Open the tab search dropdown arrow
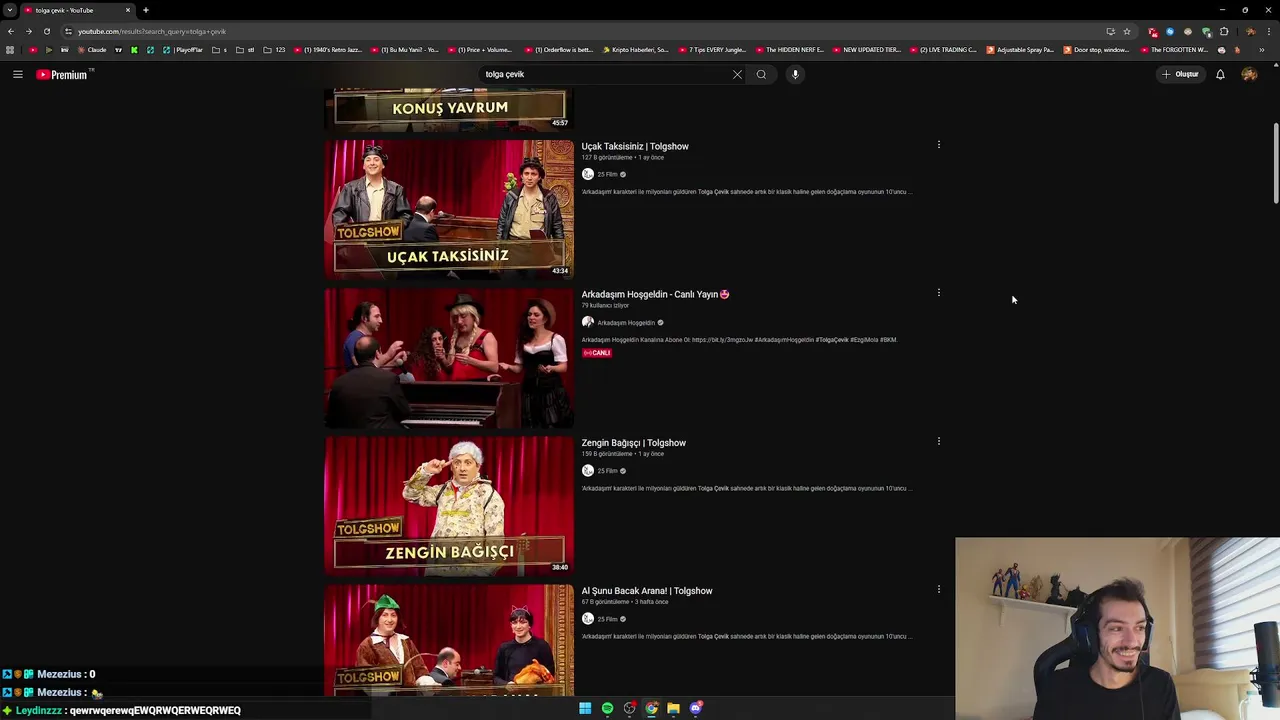This screenshot has width=1280, height=720. pyautogui.click(x=9, y=10)
